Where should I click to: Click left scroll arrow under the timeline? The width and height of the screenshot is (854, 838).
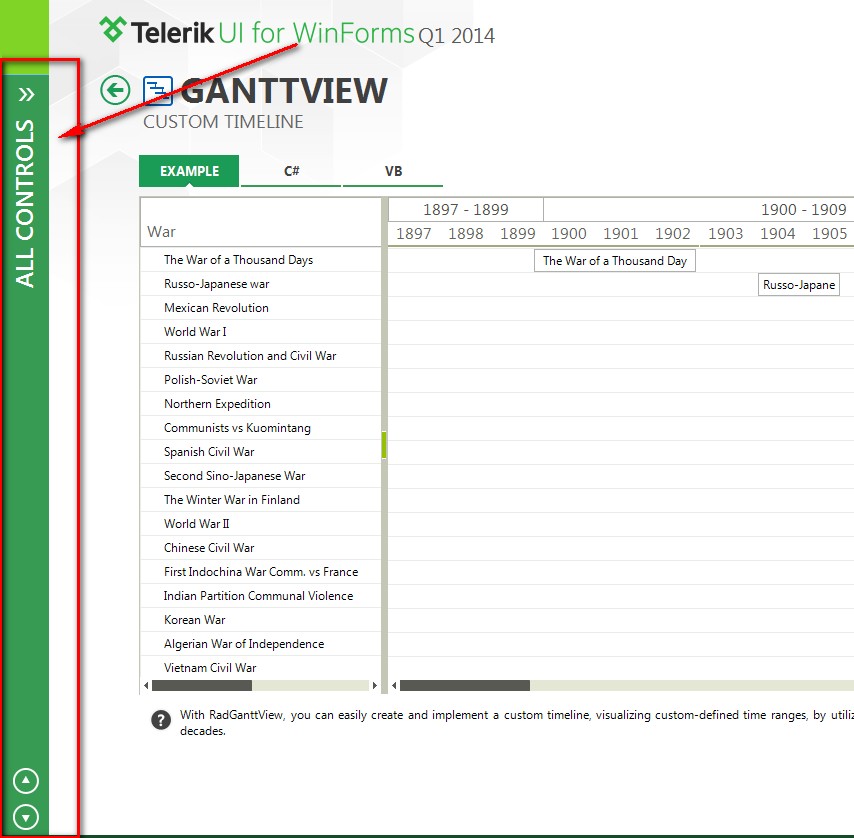click(x=394, y=686)
